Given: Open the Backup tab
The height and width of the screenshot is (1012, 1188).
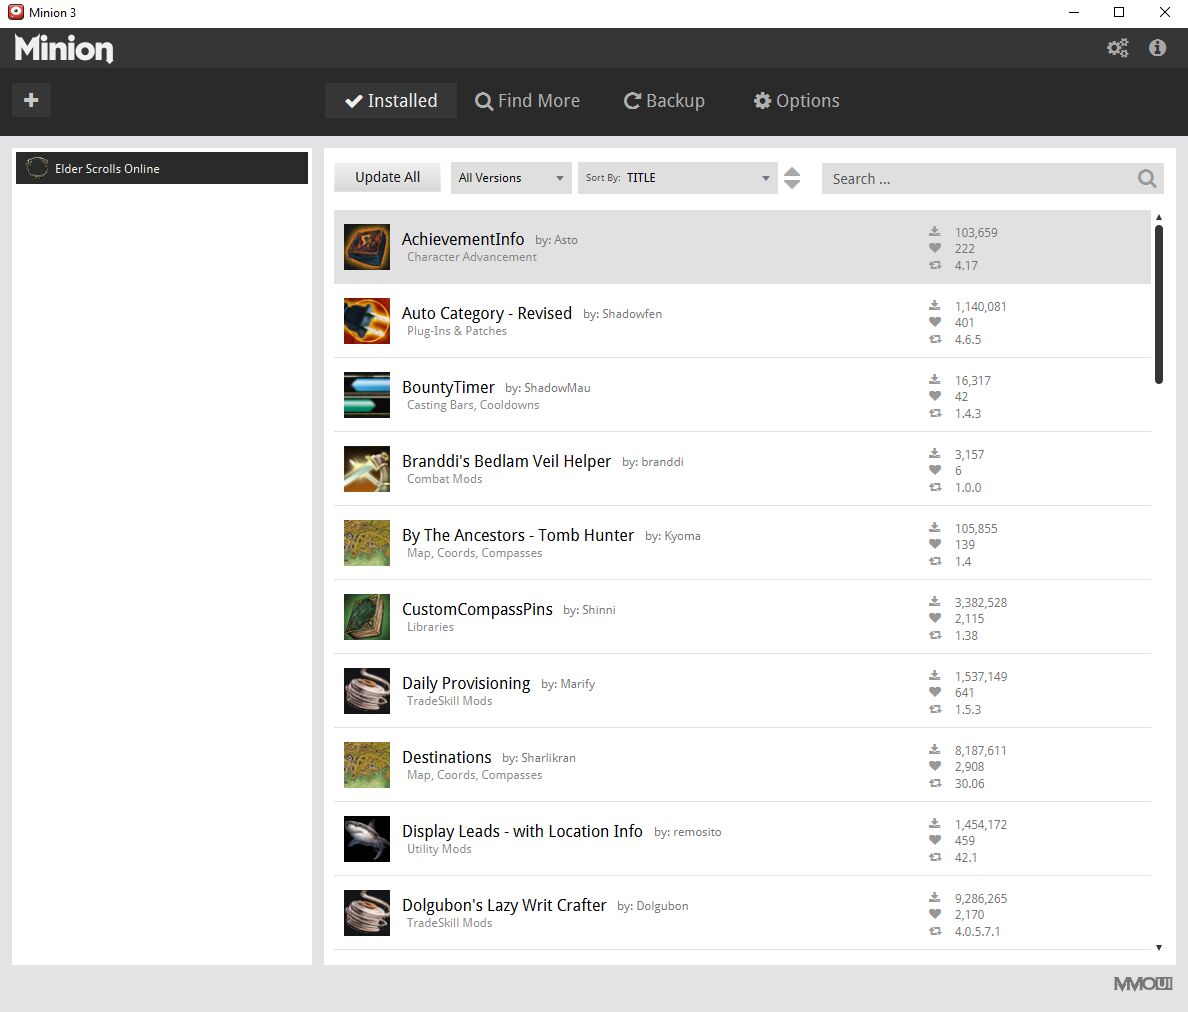Looking at the screenshot, I should click(x=664, y=101).
